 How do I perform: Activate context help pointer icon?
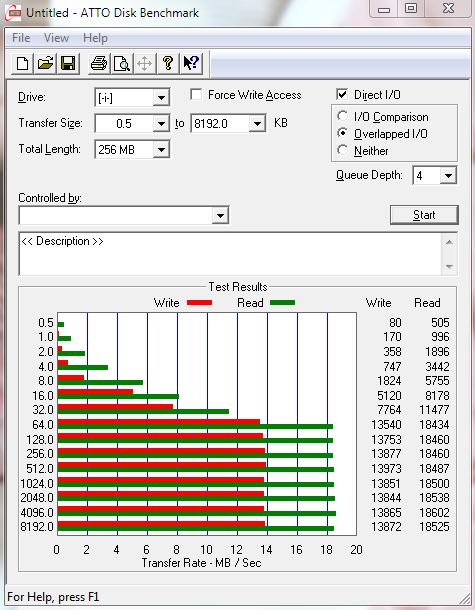191,63
